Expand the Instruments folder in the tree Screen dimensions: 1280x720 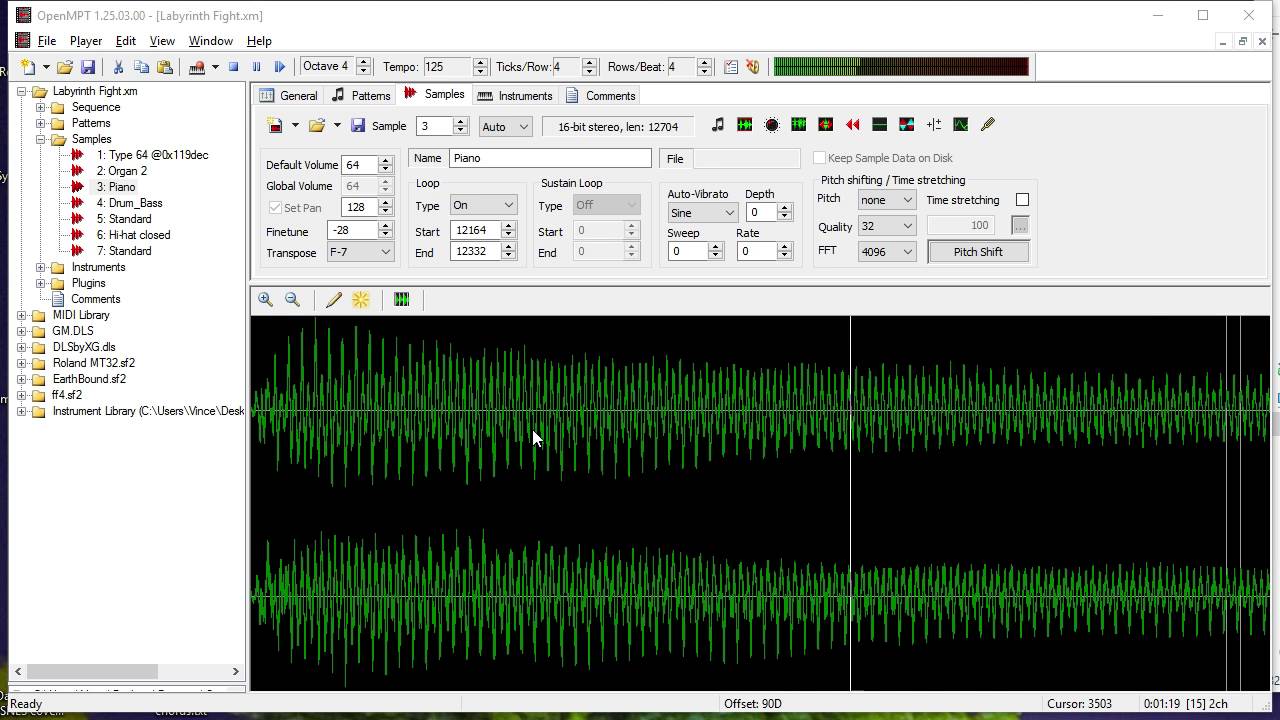click(x=41, y=267)
